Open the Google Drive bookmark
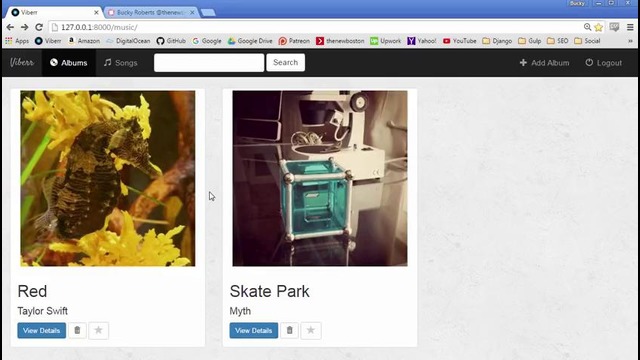The image size is (640, 360). [x=250, y=41]
